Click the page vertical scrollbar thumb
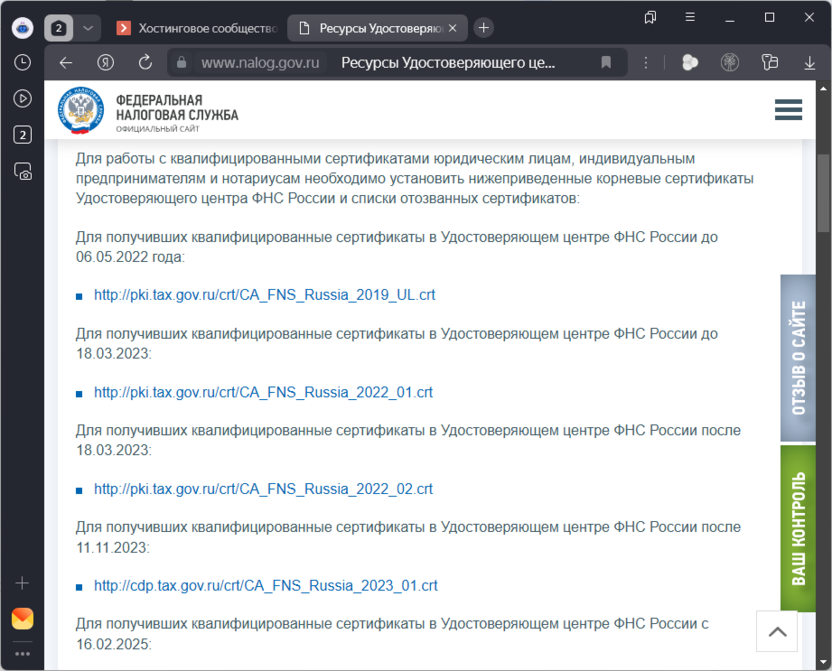832x671 pixels. pos(824,193)
